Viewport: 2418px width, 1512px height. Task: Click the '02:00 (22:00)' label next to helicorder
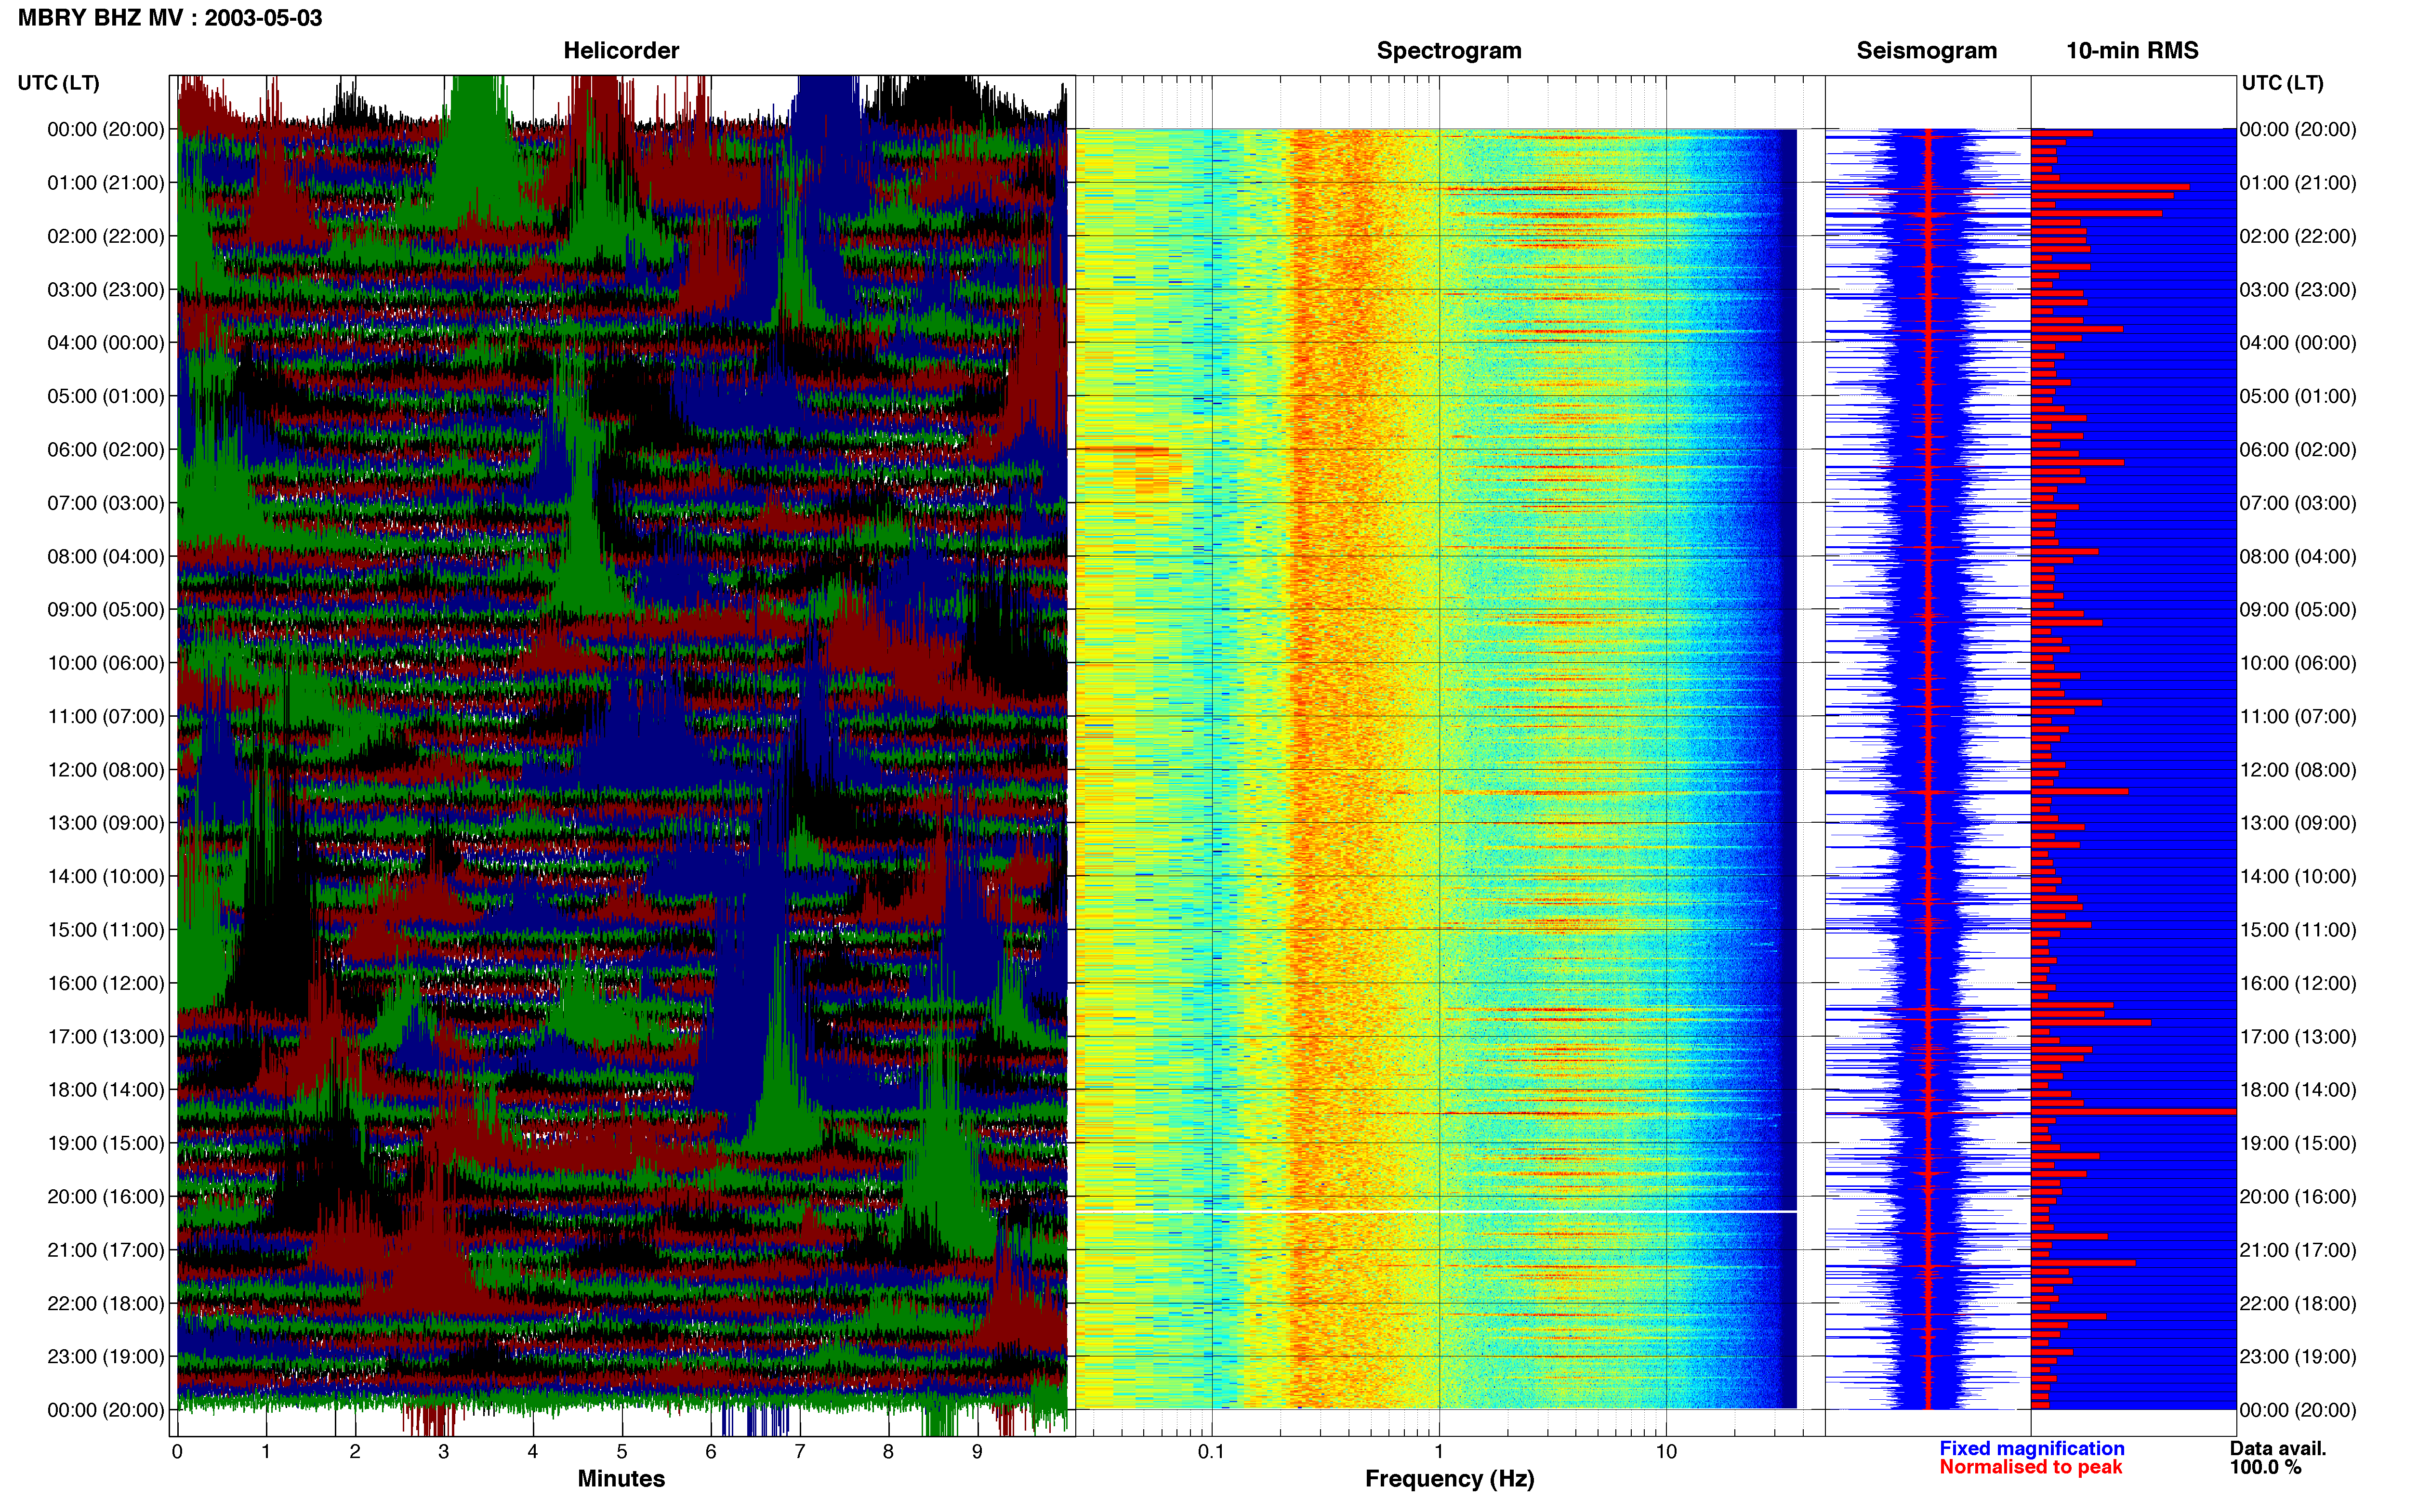pos(106,236)
